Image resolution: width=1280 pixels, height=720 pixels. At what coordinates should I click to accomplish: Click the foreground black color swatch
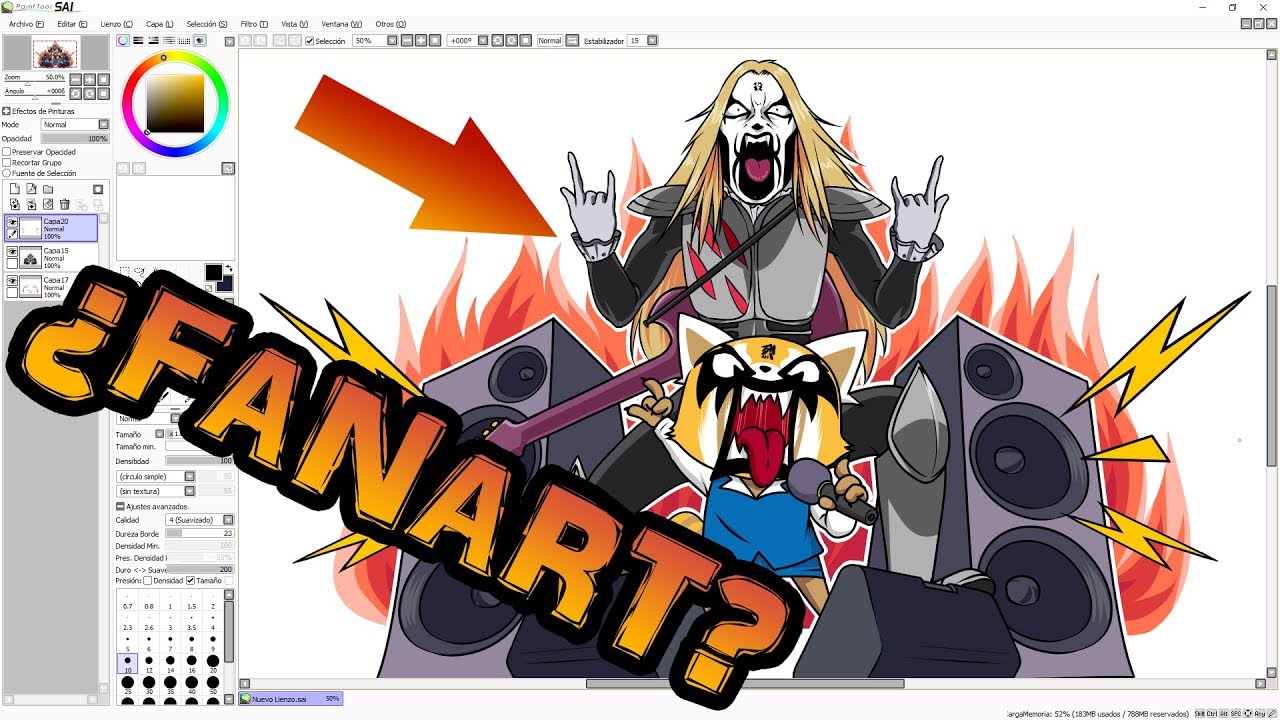214,272
